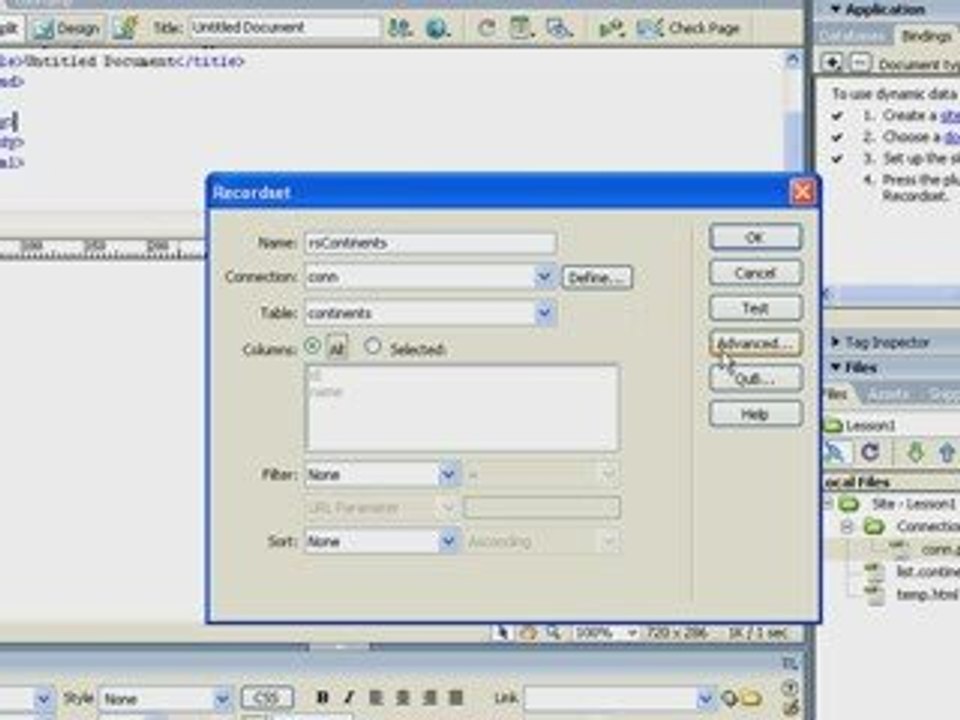Click the Align Center icon in Properties
This screenshot has width=960, height=720.
tap(402, 697)
